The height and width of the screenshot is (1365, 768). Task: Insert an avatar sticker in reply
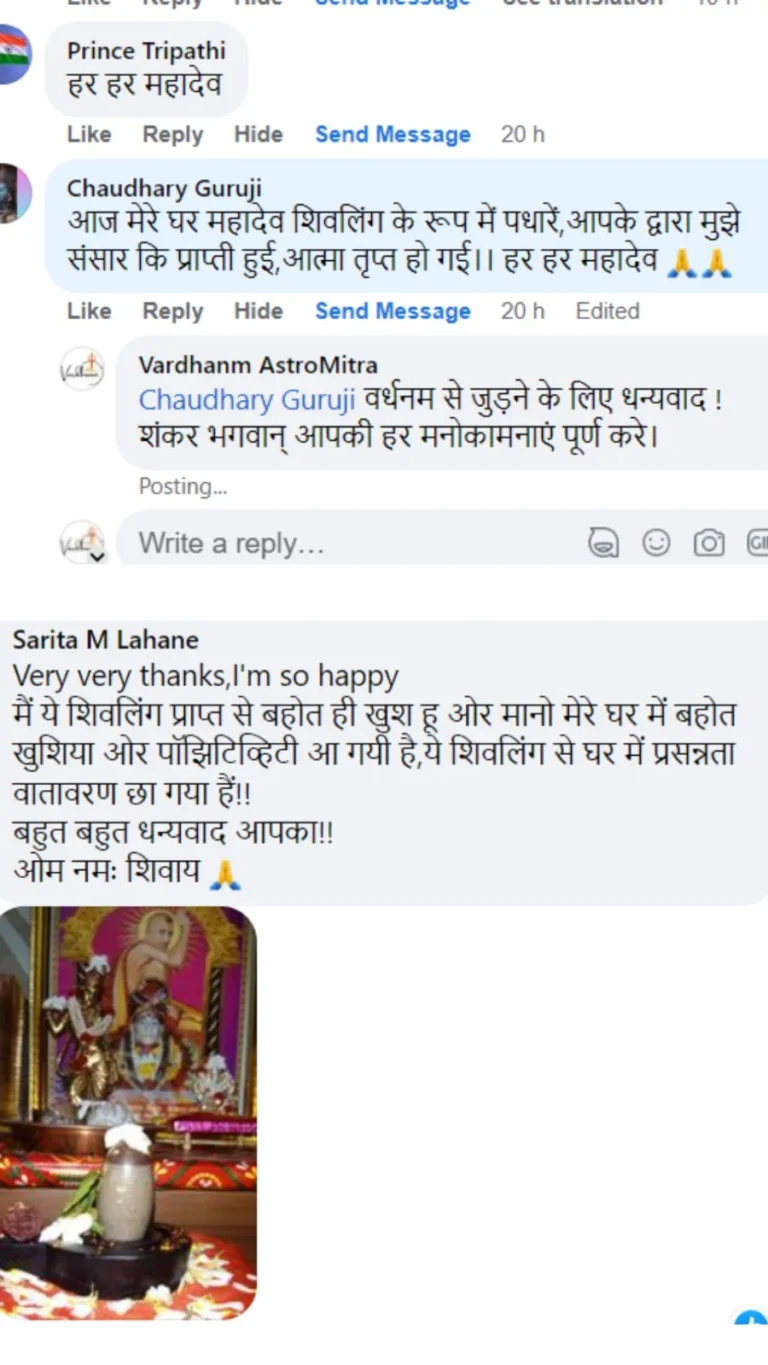[603, 543]
